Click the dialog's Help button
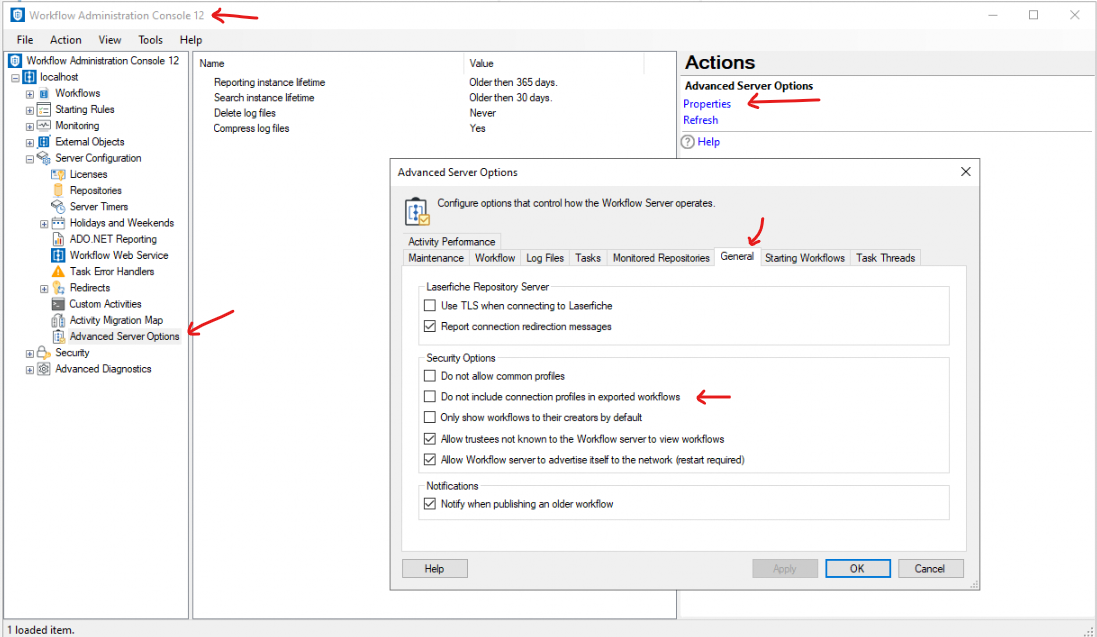Viewport: 1097px width, 637px height. (x=434, y=568)
